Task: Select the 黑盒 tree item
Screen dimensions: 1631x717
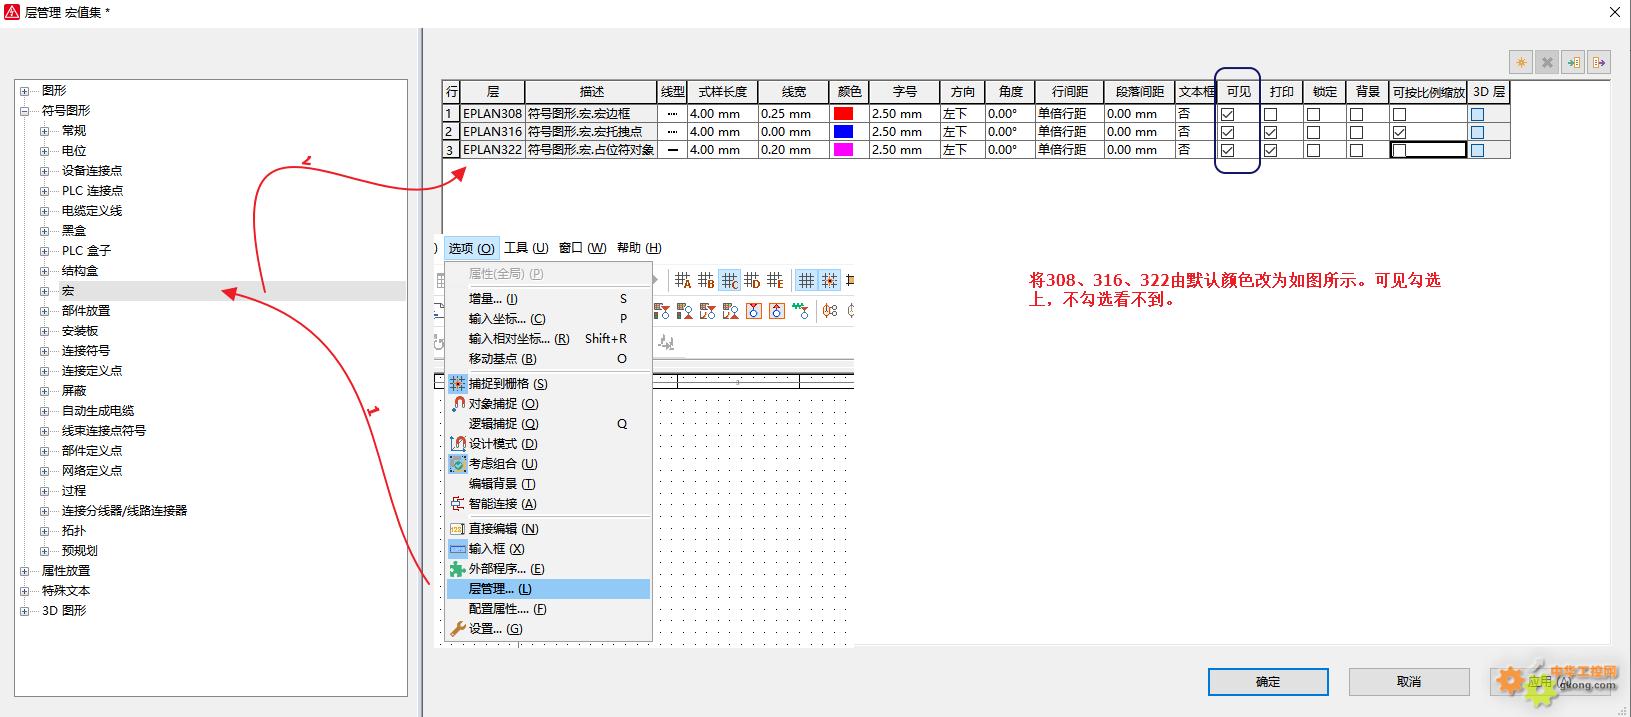Action: click(74, 231)
